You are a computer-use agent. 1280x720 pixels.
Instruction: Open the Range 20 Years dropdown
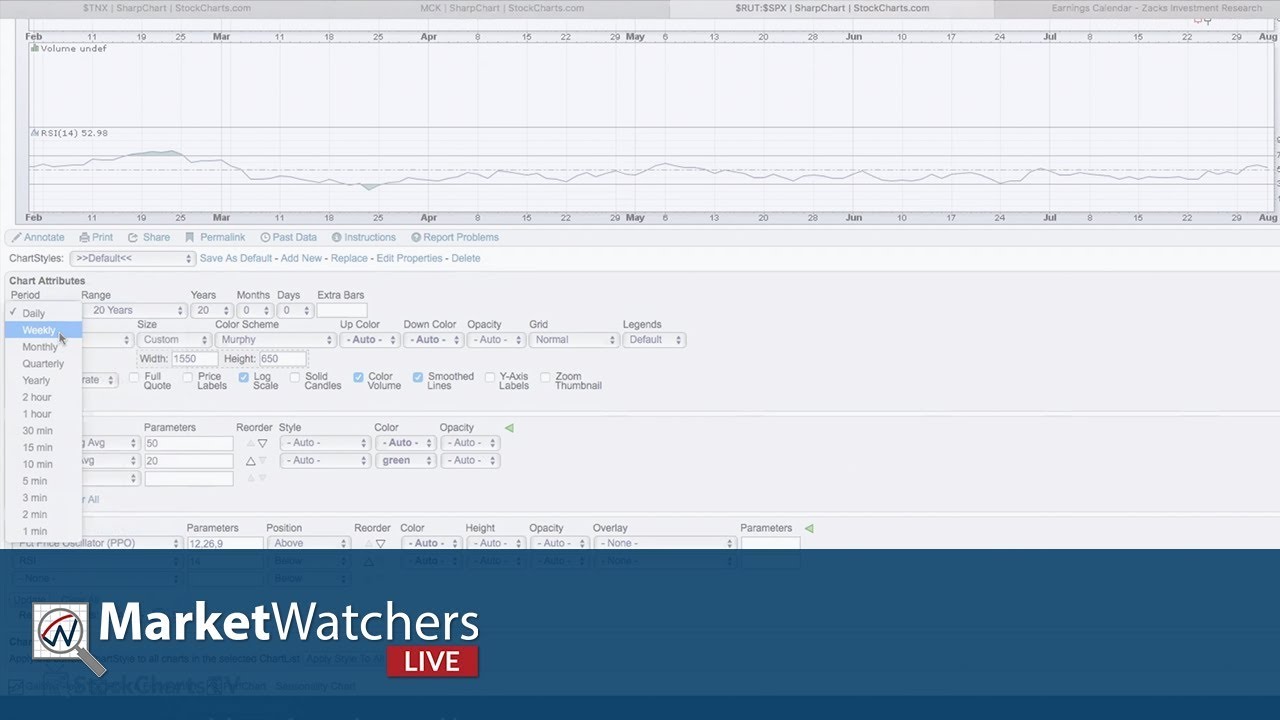pos(134,311)
